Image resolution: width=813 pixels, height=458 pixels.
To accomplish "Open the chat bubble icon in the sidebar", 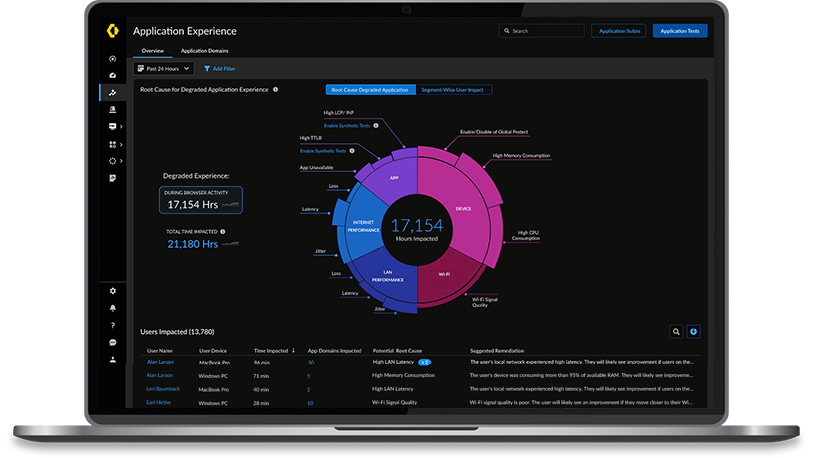I will tap(113, 342).
